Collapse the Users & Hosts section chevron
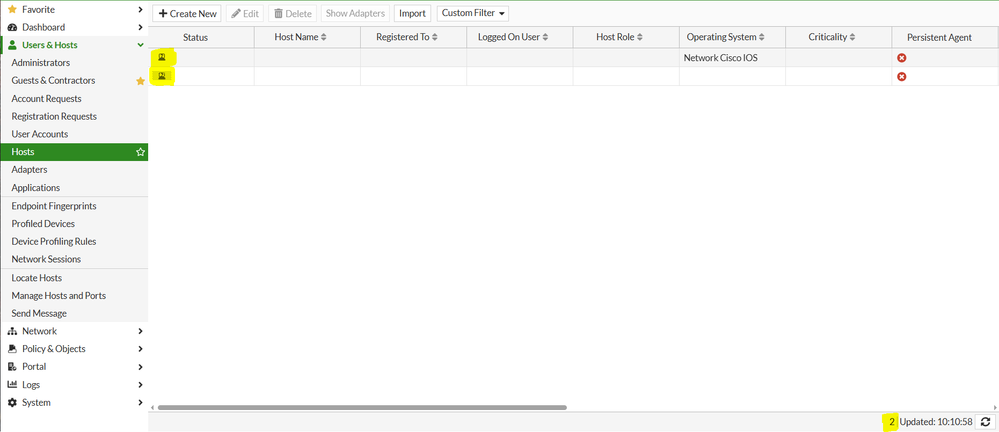The width and height of the screenshot is (999, 432). tap(140, 45)
